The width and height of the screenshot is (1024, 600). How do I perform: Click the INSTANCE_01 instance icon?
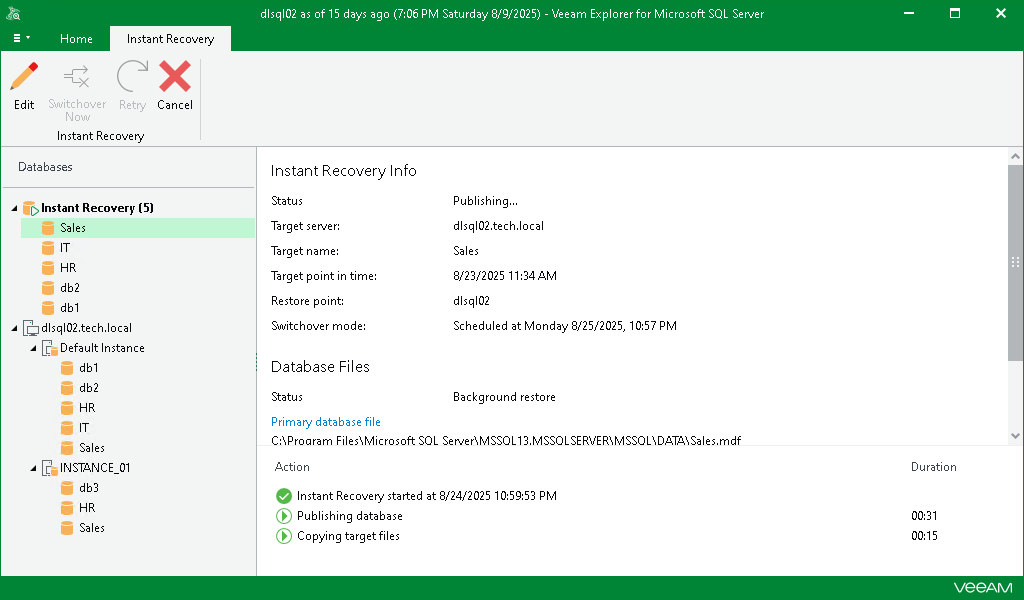(x=48, y=468)
